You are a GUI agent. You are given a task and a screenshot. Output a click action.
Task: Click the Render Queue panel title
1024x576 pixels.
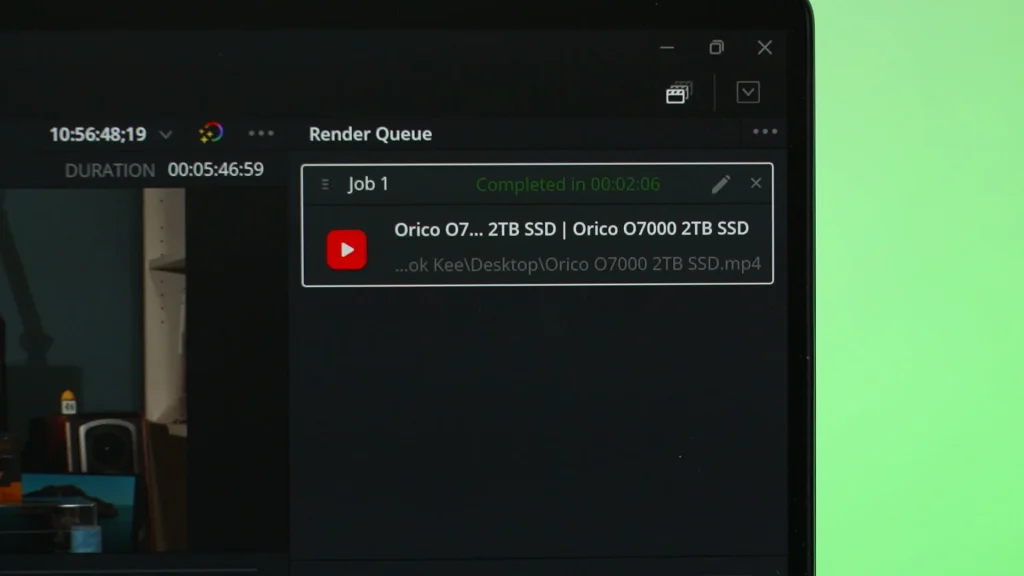point(370,134)
